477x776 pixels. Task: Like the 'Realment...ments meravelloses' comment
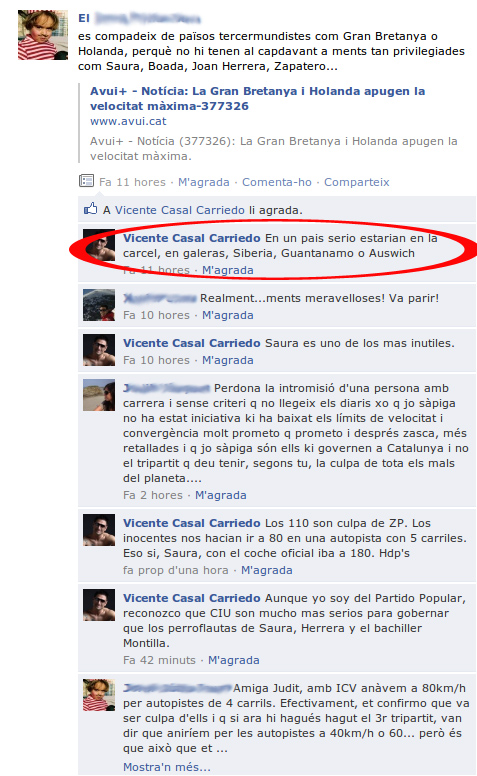(x=228, y=315)
